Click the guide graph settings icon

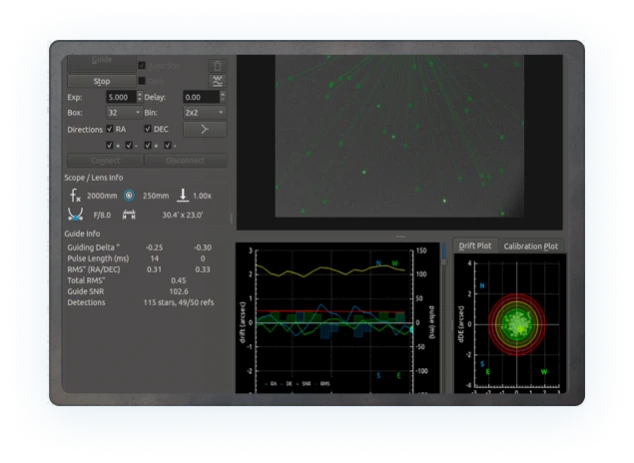pos(218,81)
